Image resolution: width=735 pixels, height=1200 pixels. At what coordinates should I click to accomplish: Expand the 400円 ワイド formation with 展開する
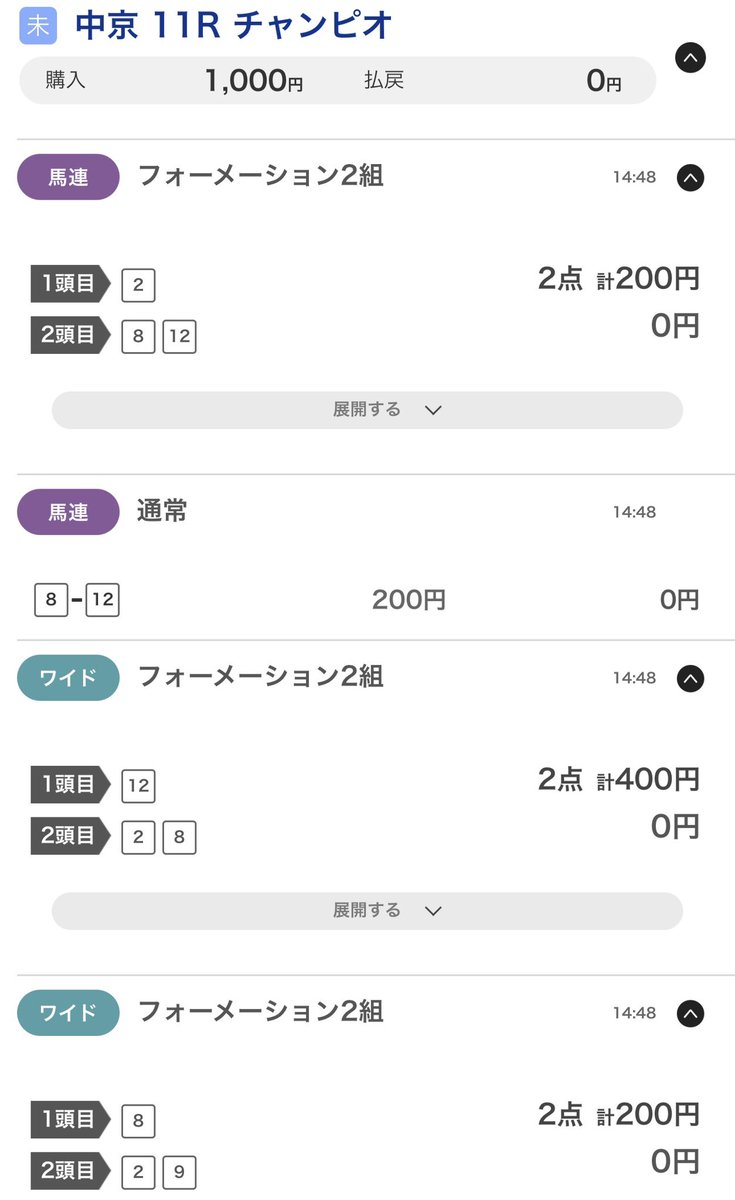[367, 911]
